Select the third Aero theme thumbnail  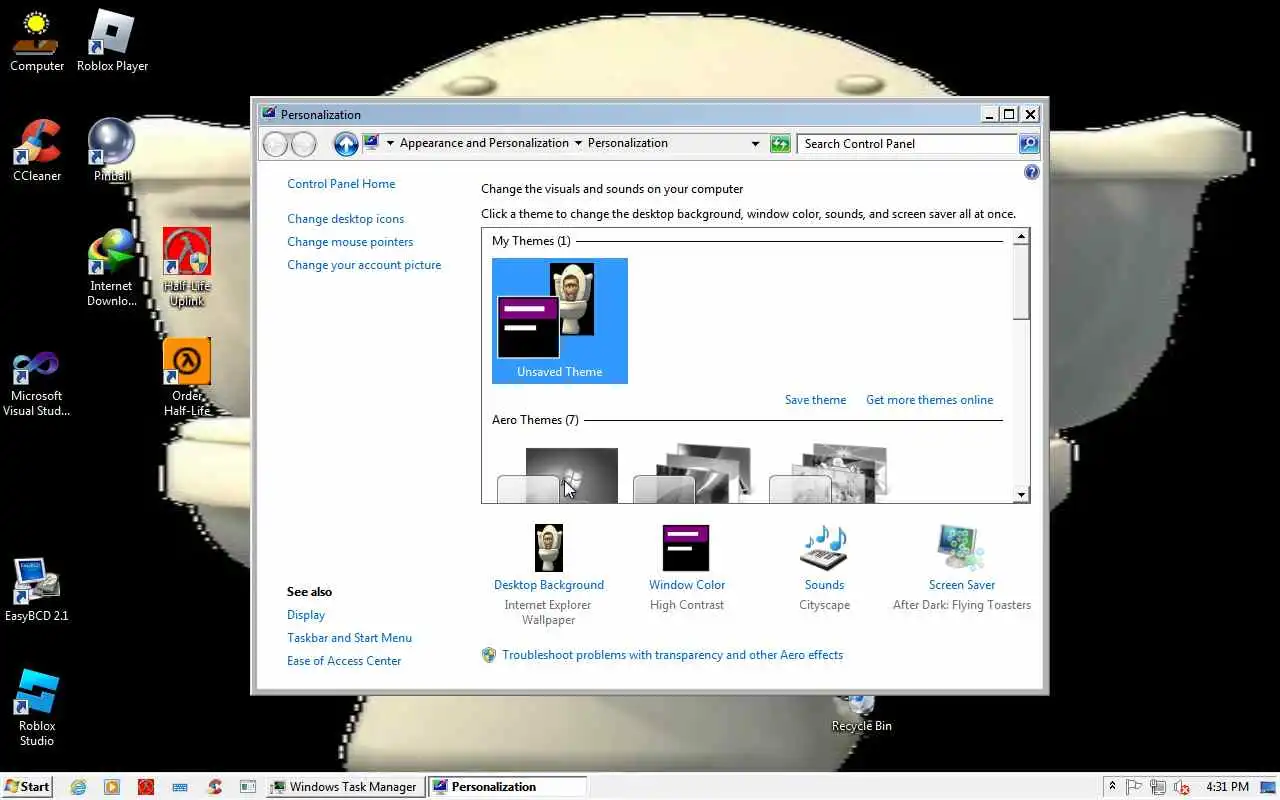click(829, 474)
